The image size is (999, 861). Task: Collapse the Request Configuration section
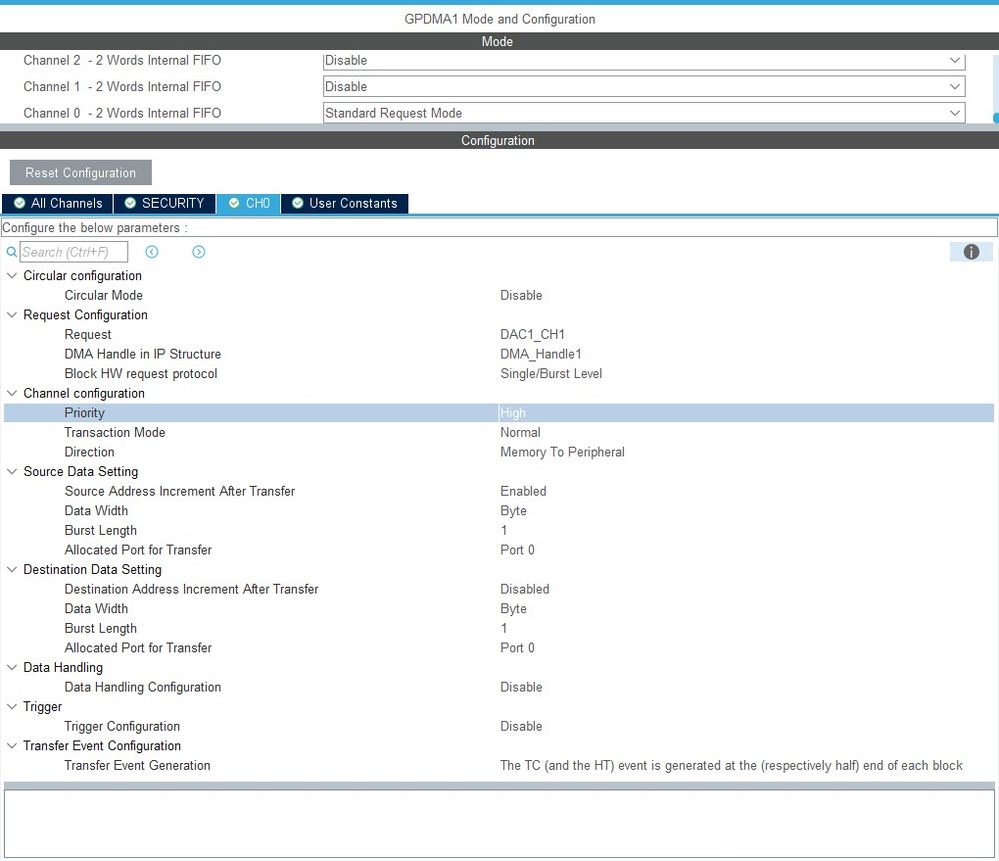tap(12, 314)
